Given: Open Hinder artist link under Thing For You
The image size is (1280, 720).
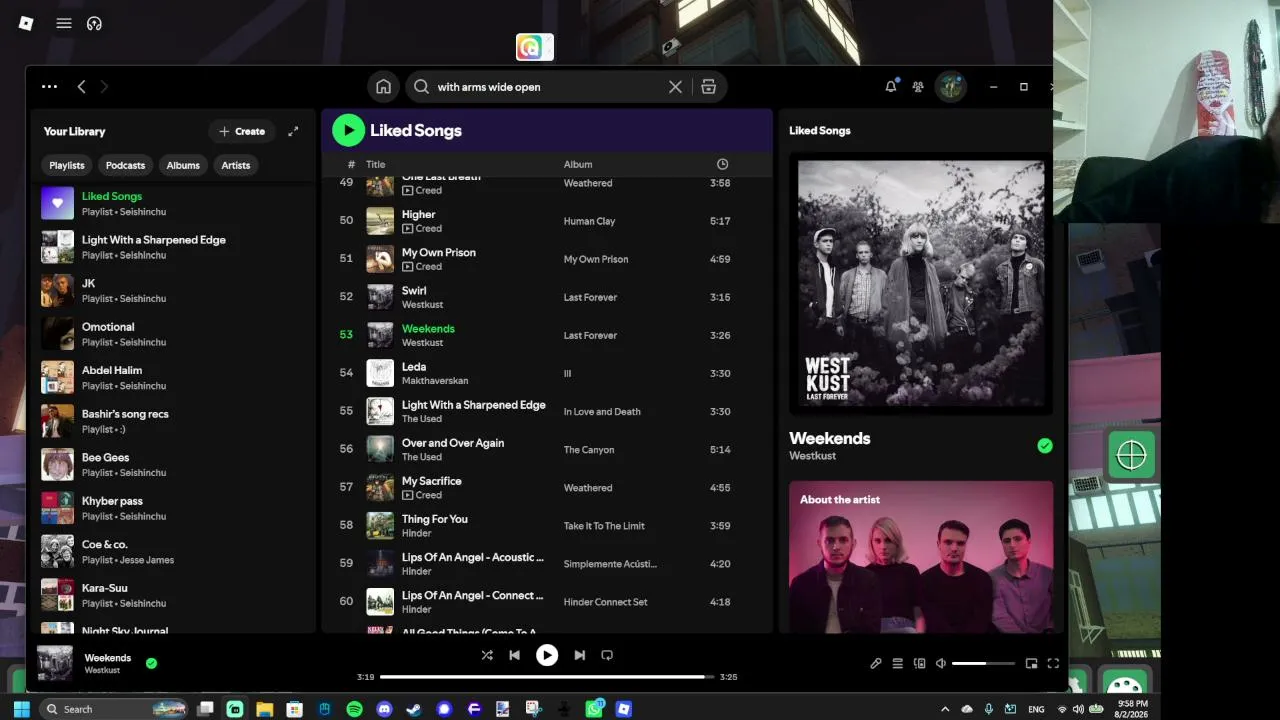Looking at the screenshot, I should (x=416, y=533).
